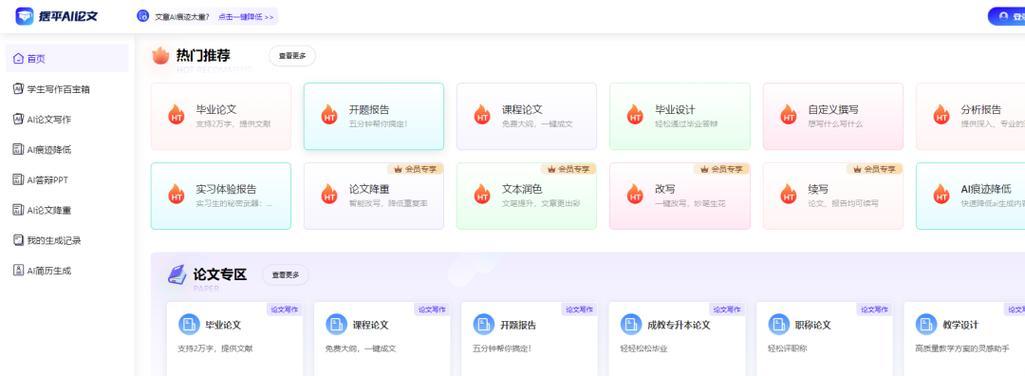The image size is (1025, 376).
Task: Click the 摆平AI论文 logo icon
Action: point(25,16)
